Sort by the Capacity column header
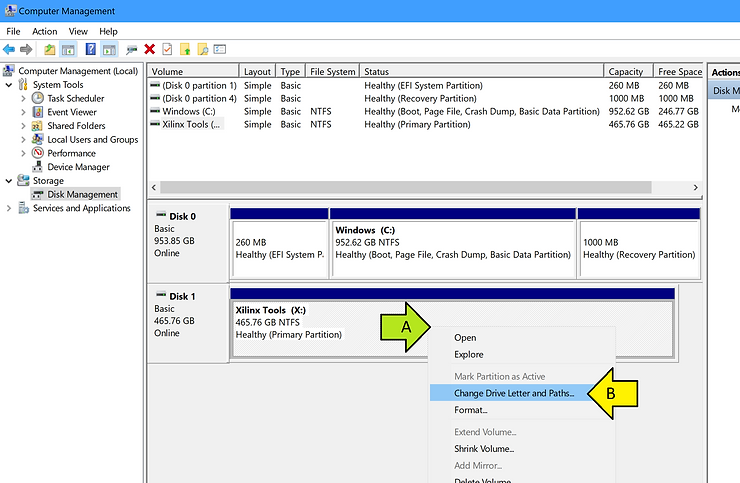 coord(628,71)
